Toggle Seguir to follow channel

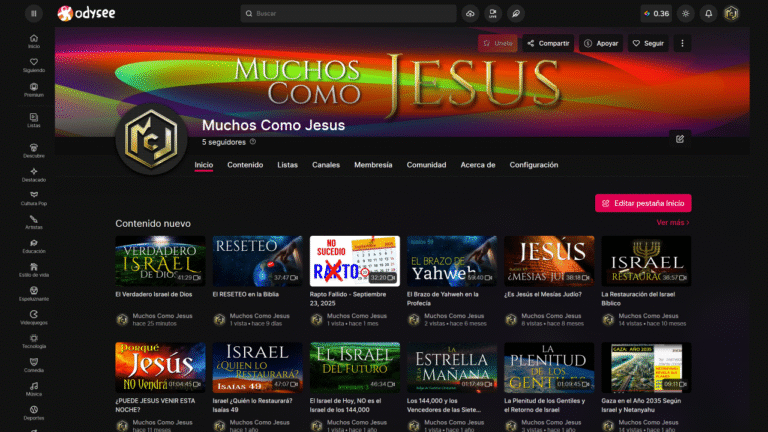pos(648,44)
